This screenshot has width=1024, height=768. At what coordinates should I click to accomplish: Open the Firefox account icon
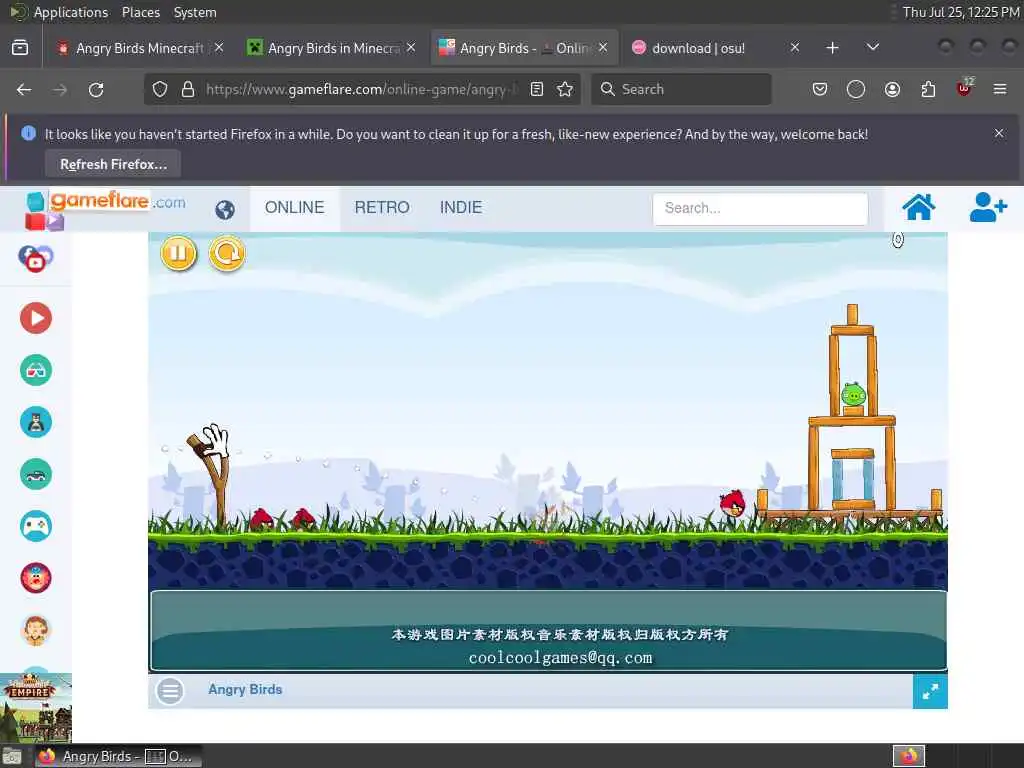892,89
